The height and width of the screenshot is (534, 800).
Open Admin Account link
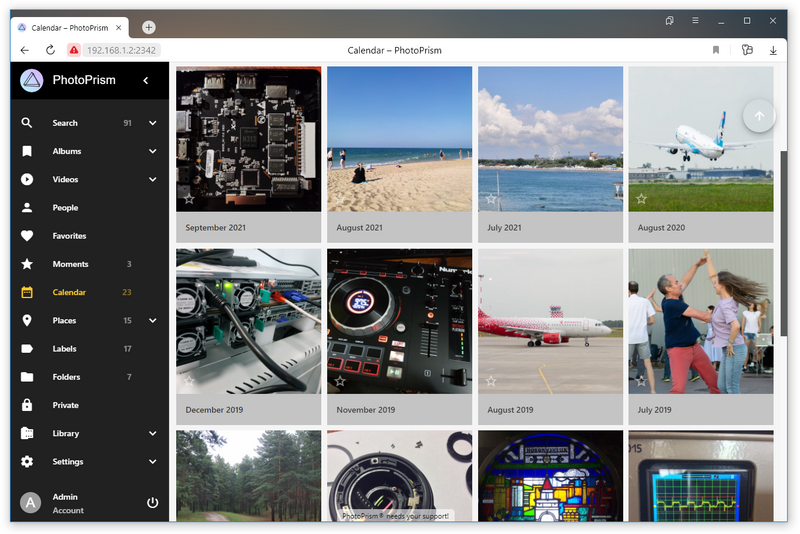68,503
